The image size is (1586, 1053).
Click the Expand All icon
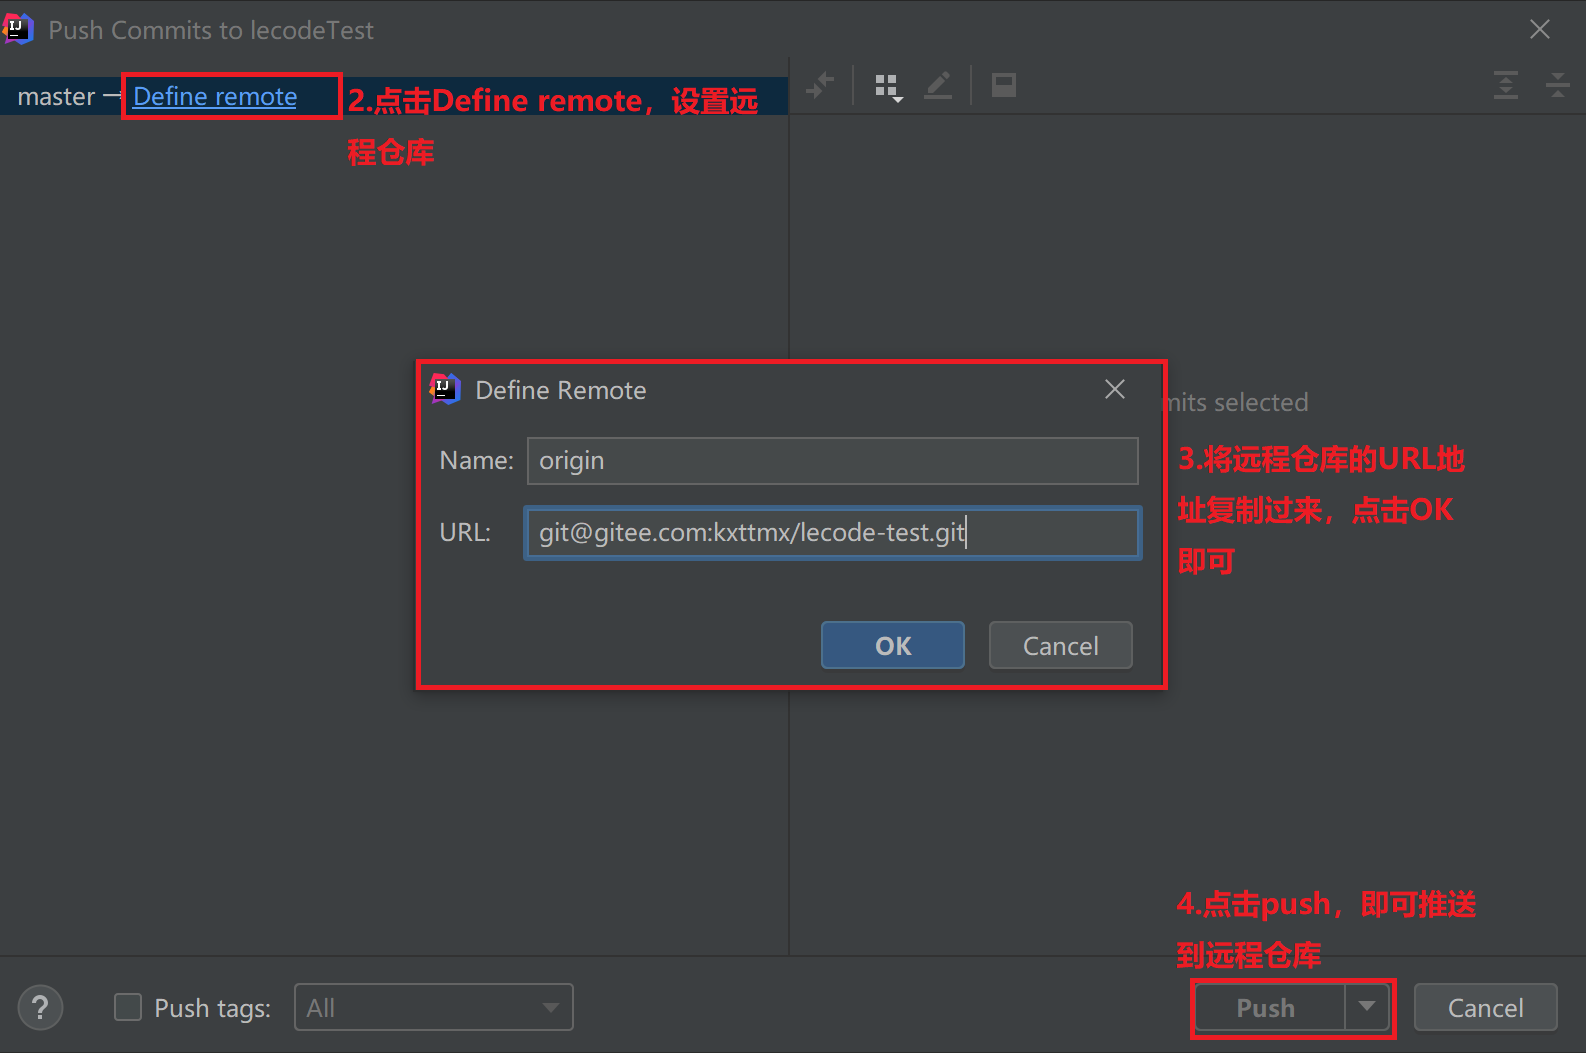point(1506,86)
